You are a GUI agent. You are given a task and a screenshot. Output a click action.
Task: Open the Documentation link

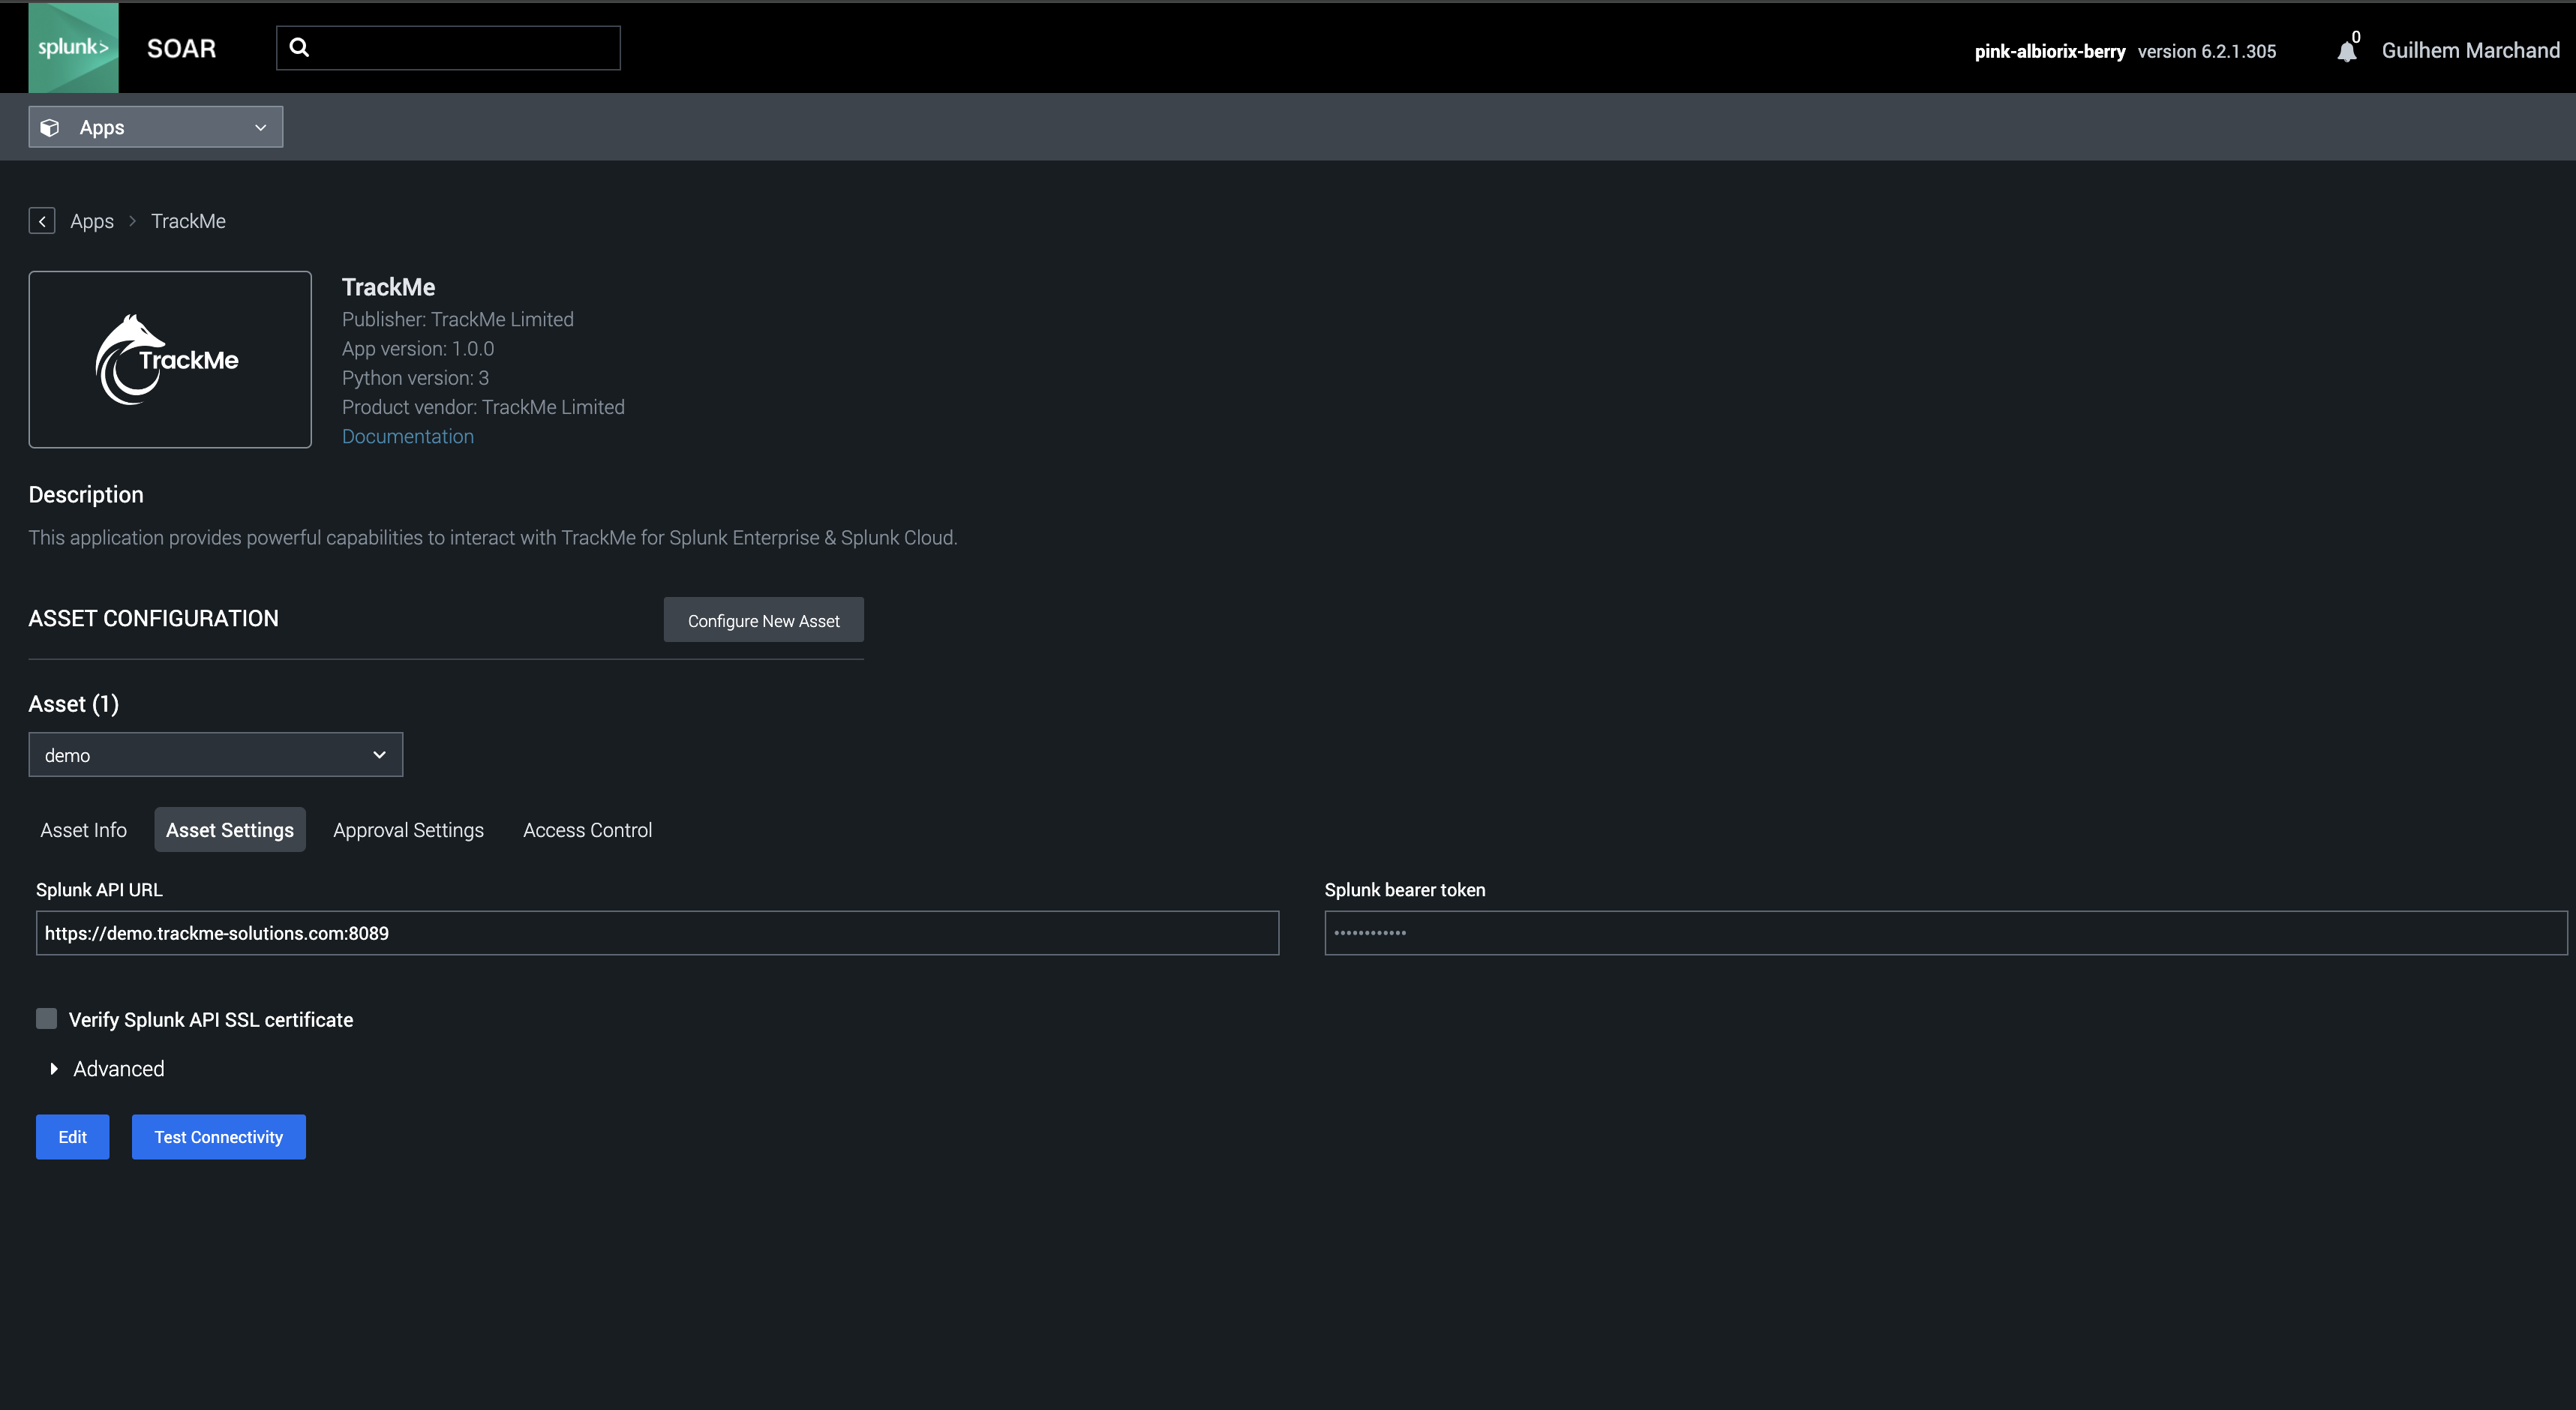point(408,437)
